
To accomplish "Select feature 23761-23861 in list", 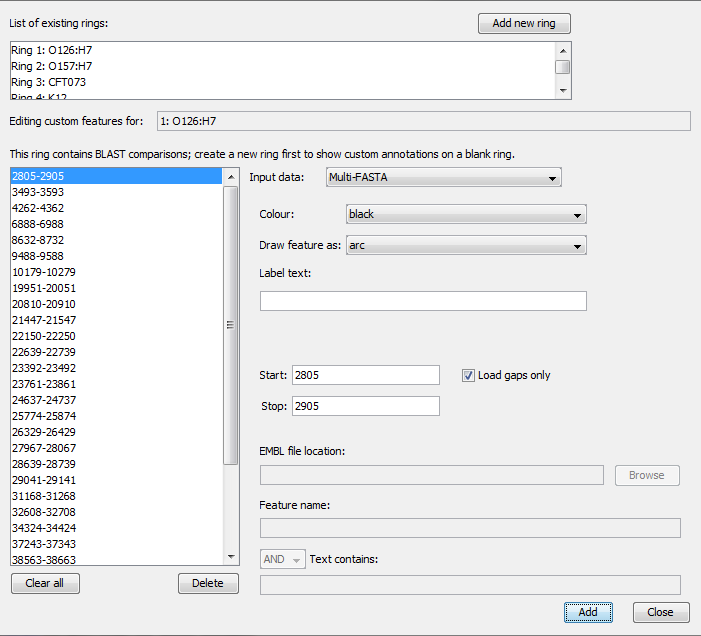I will 116,384.
